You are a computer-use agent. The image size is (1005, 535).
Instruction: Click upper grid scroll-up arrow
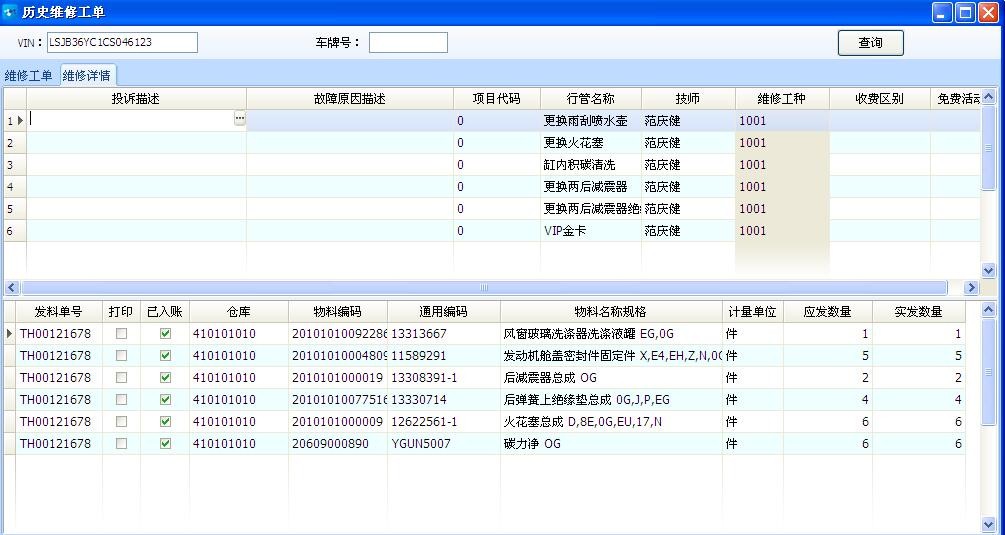tap(988, 97)
